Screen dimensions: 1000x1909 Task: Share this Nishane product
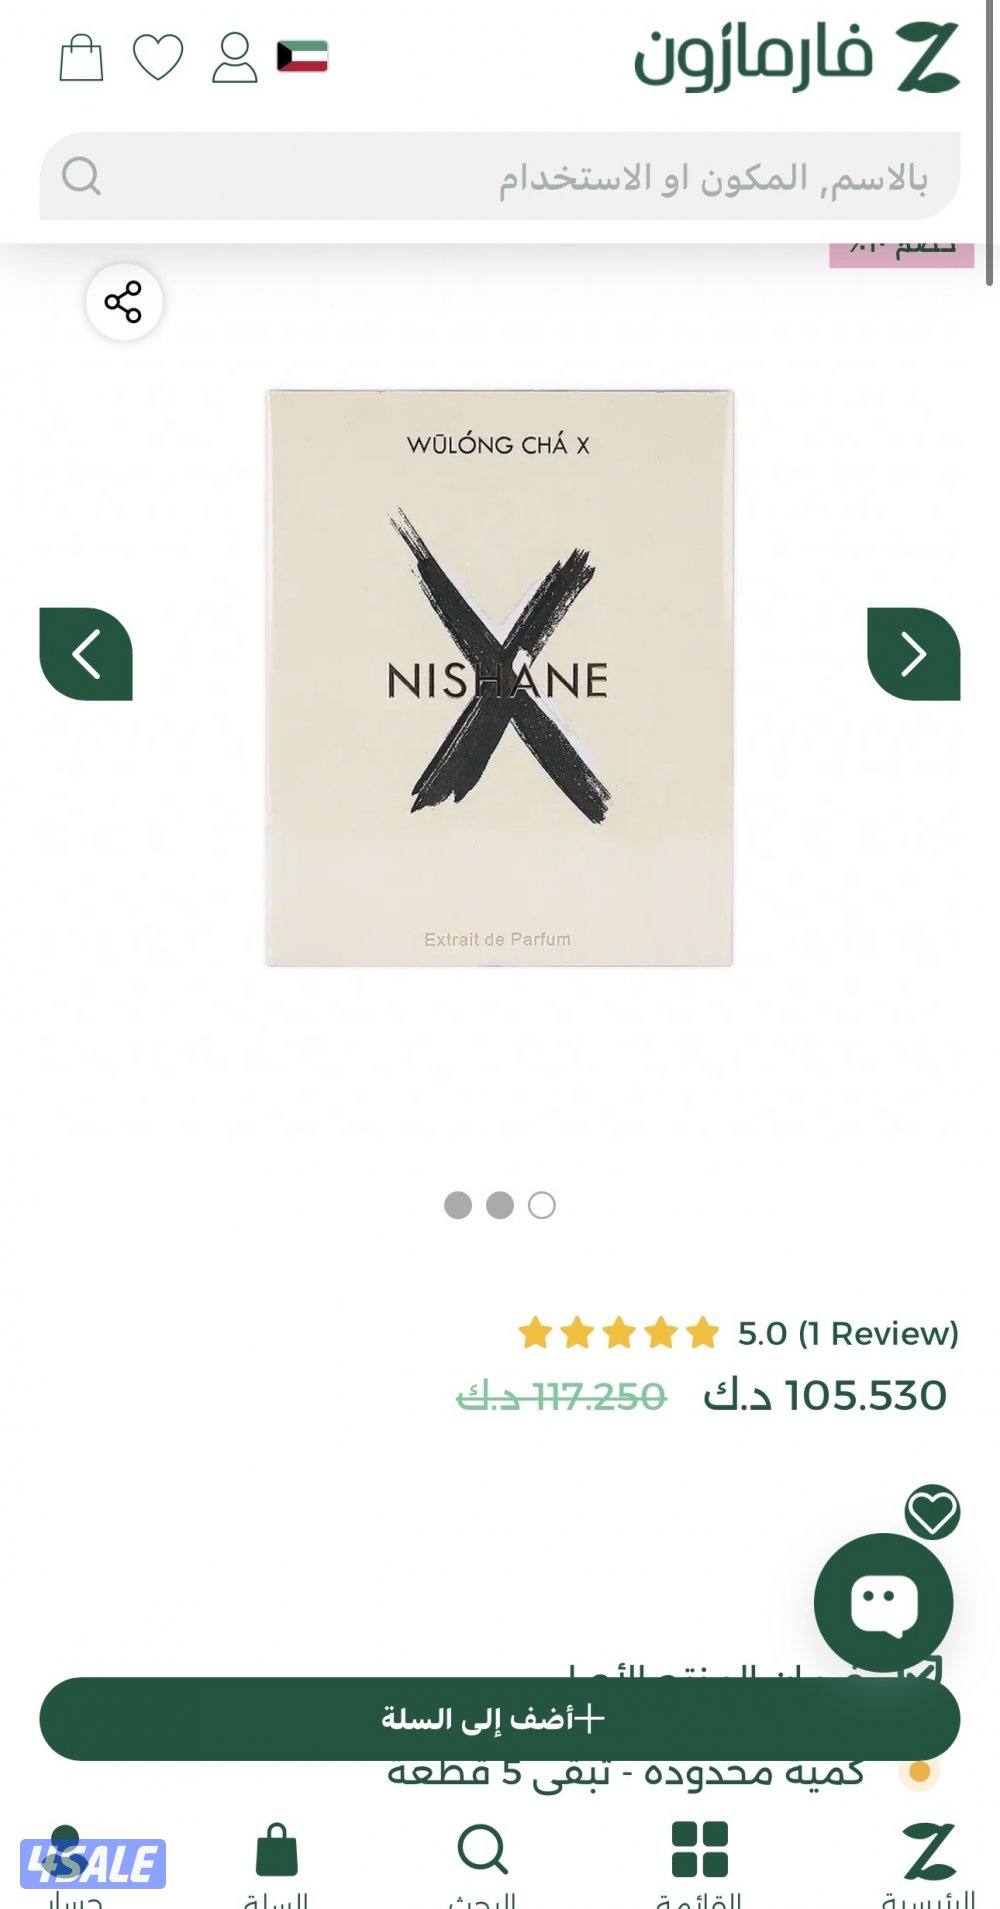pyautogui.click(x=123, y=302)
